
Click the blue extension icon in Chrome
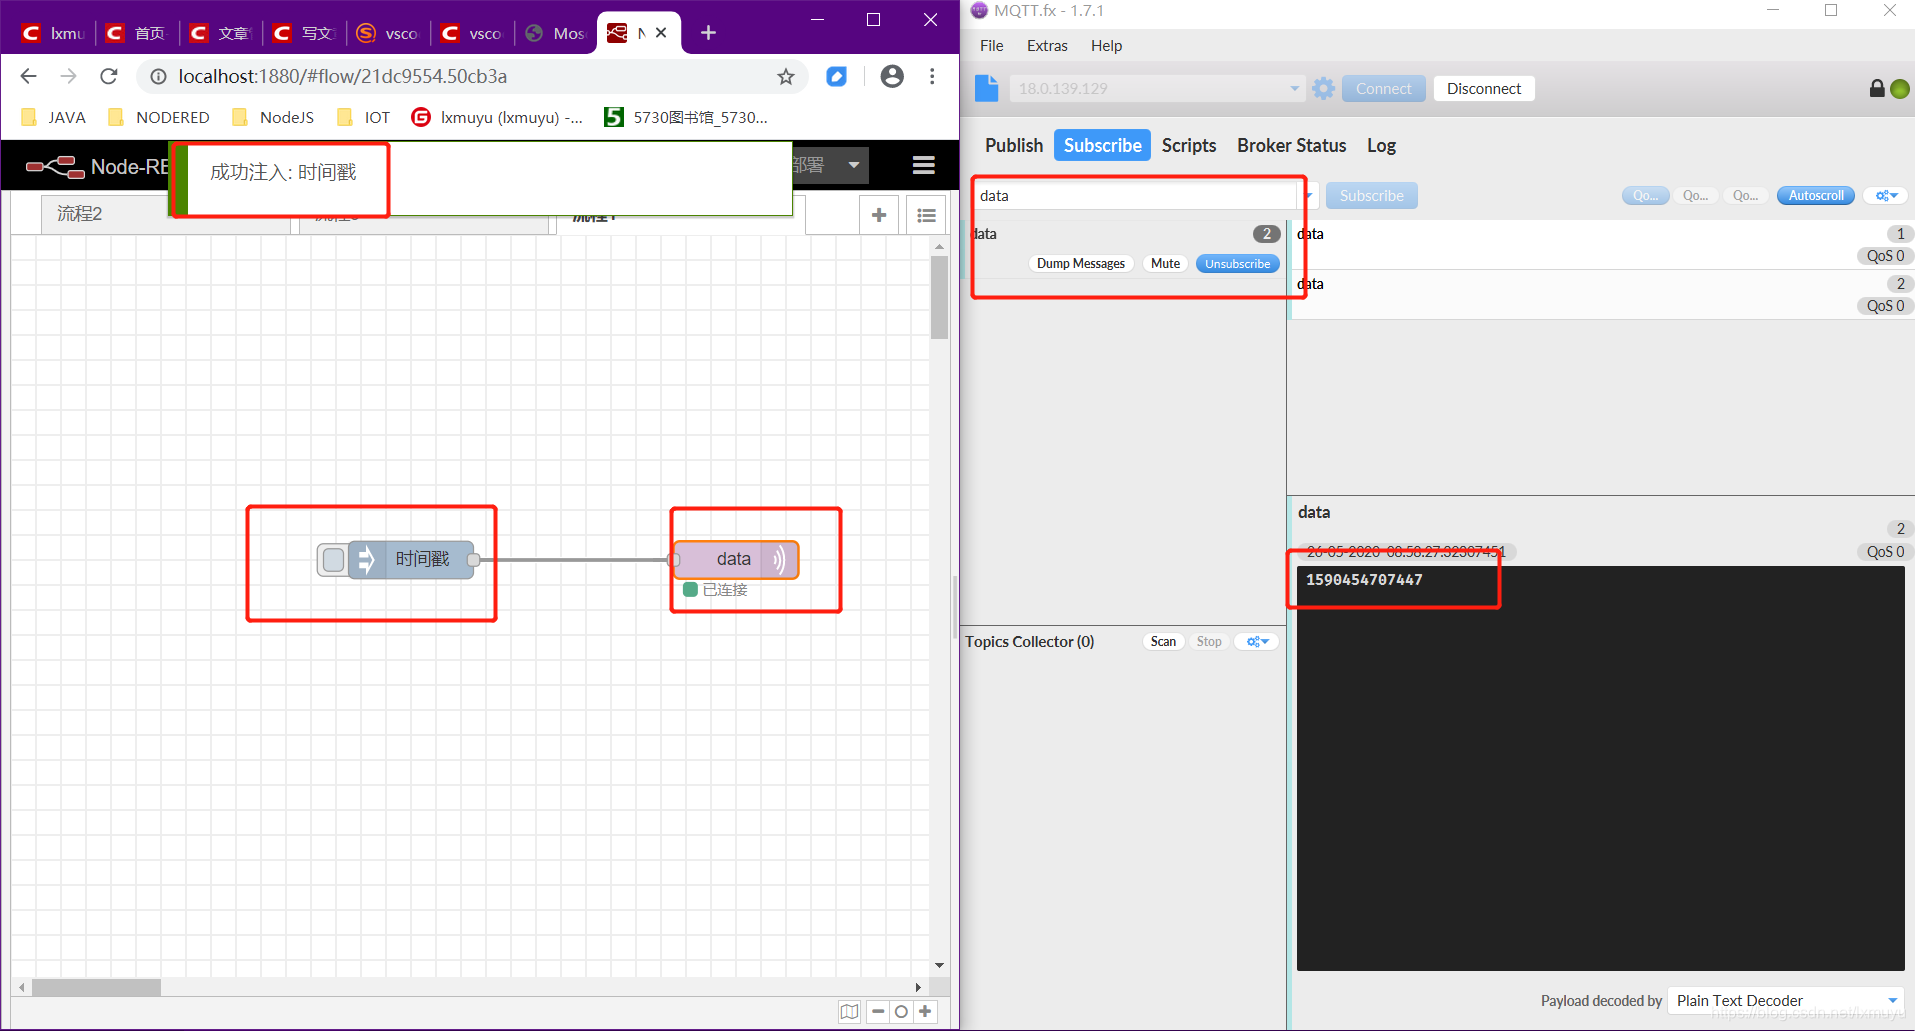coord(837,76)
